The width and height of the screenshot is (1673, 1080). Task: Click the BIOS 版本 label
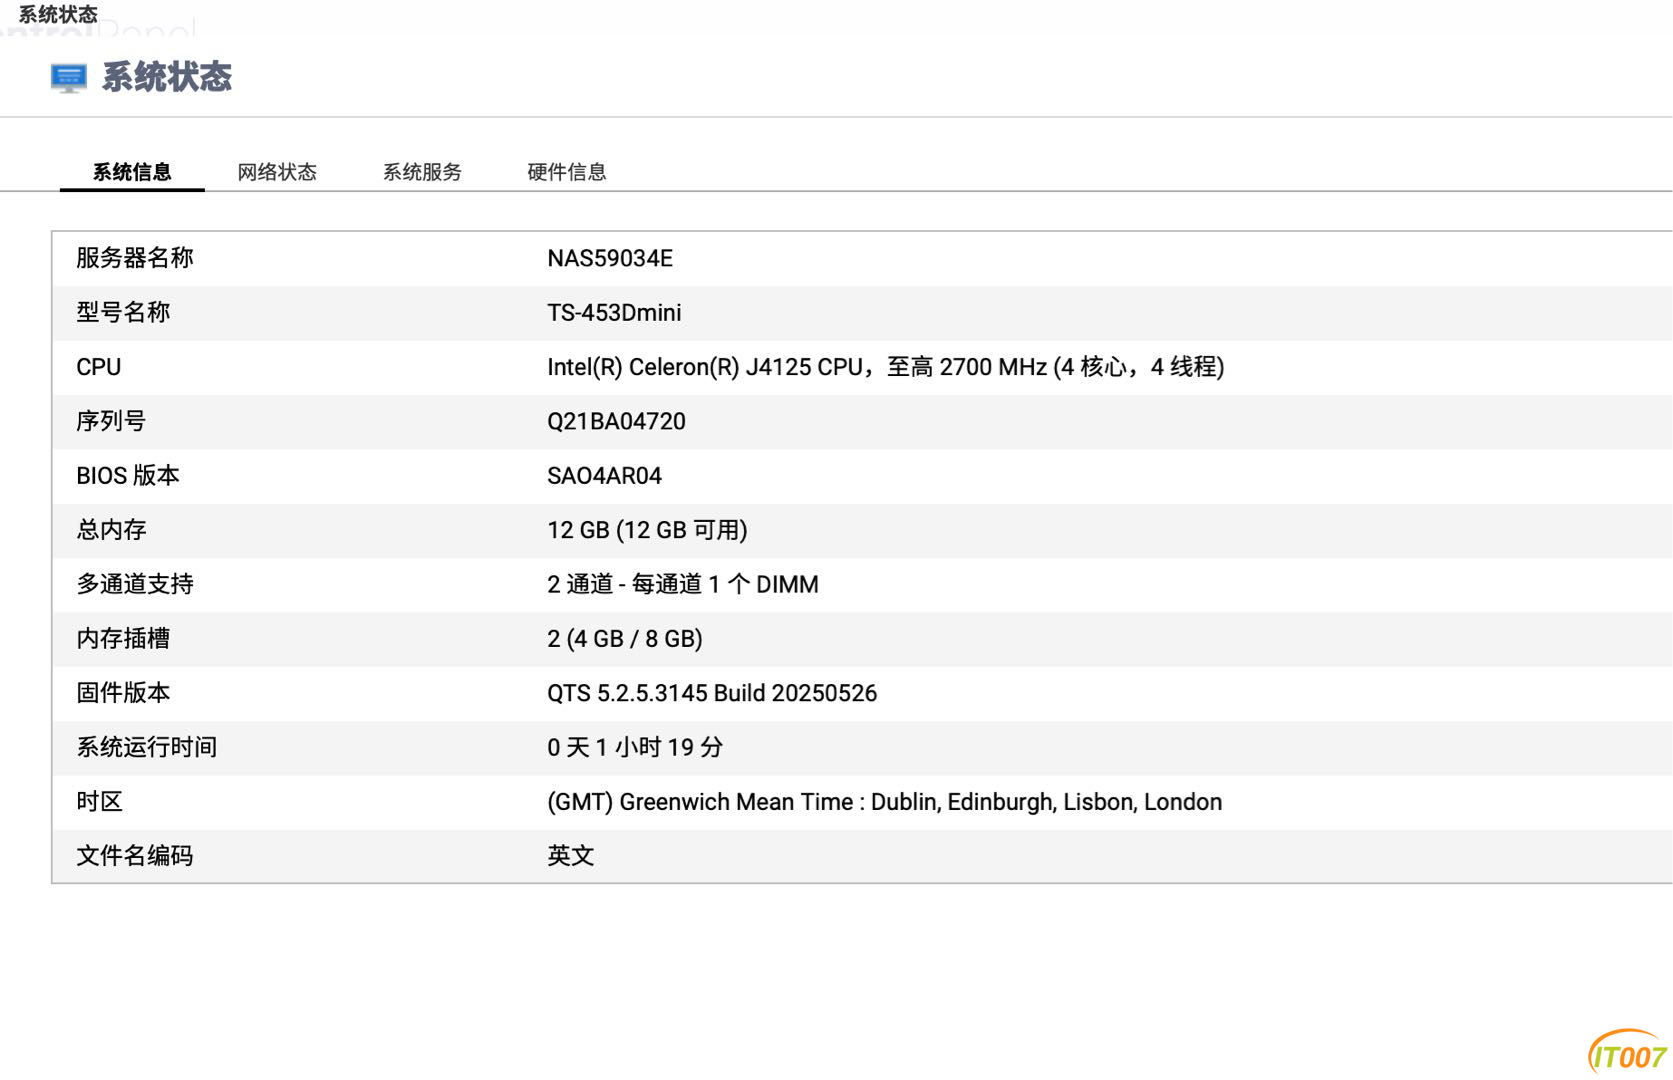pyautogui.click(x=128, y=476)
